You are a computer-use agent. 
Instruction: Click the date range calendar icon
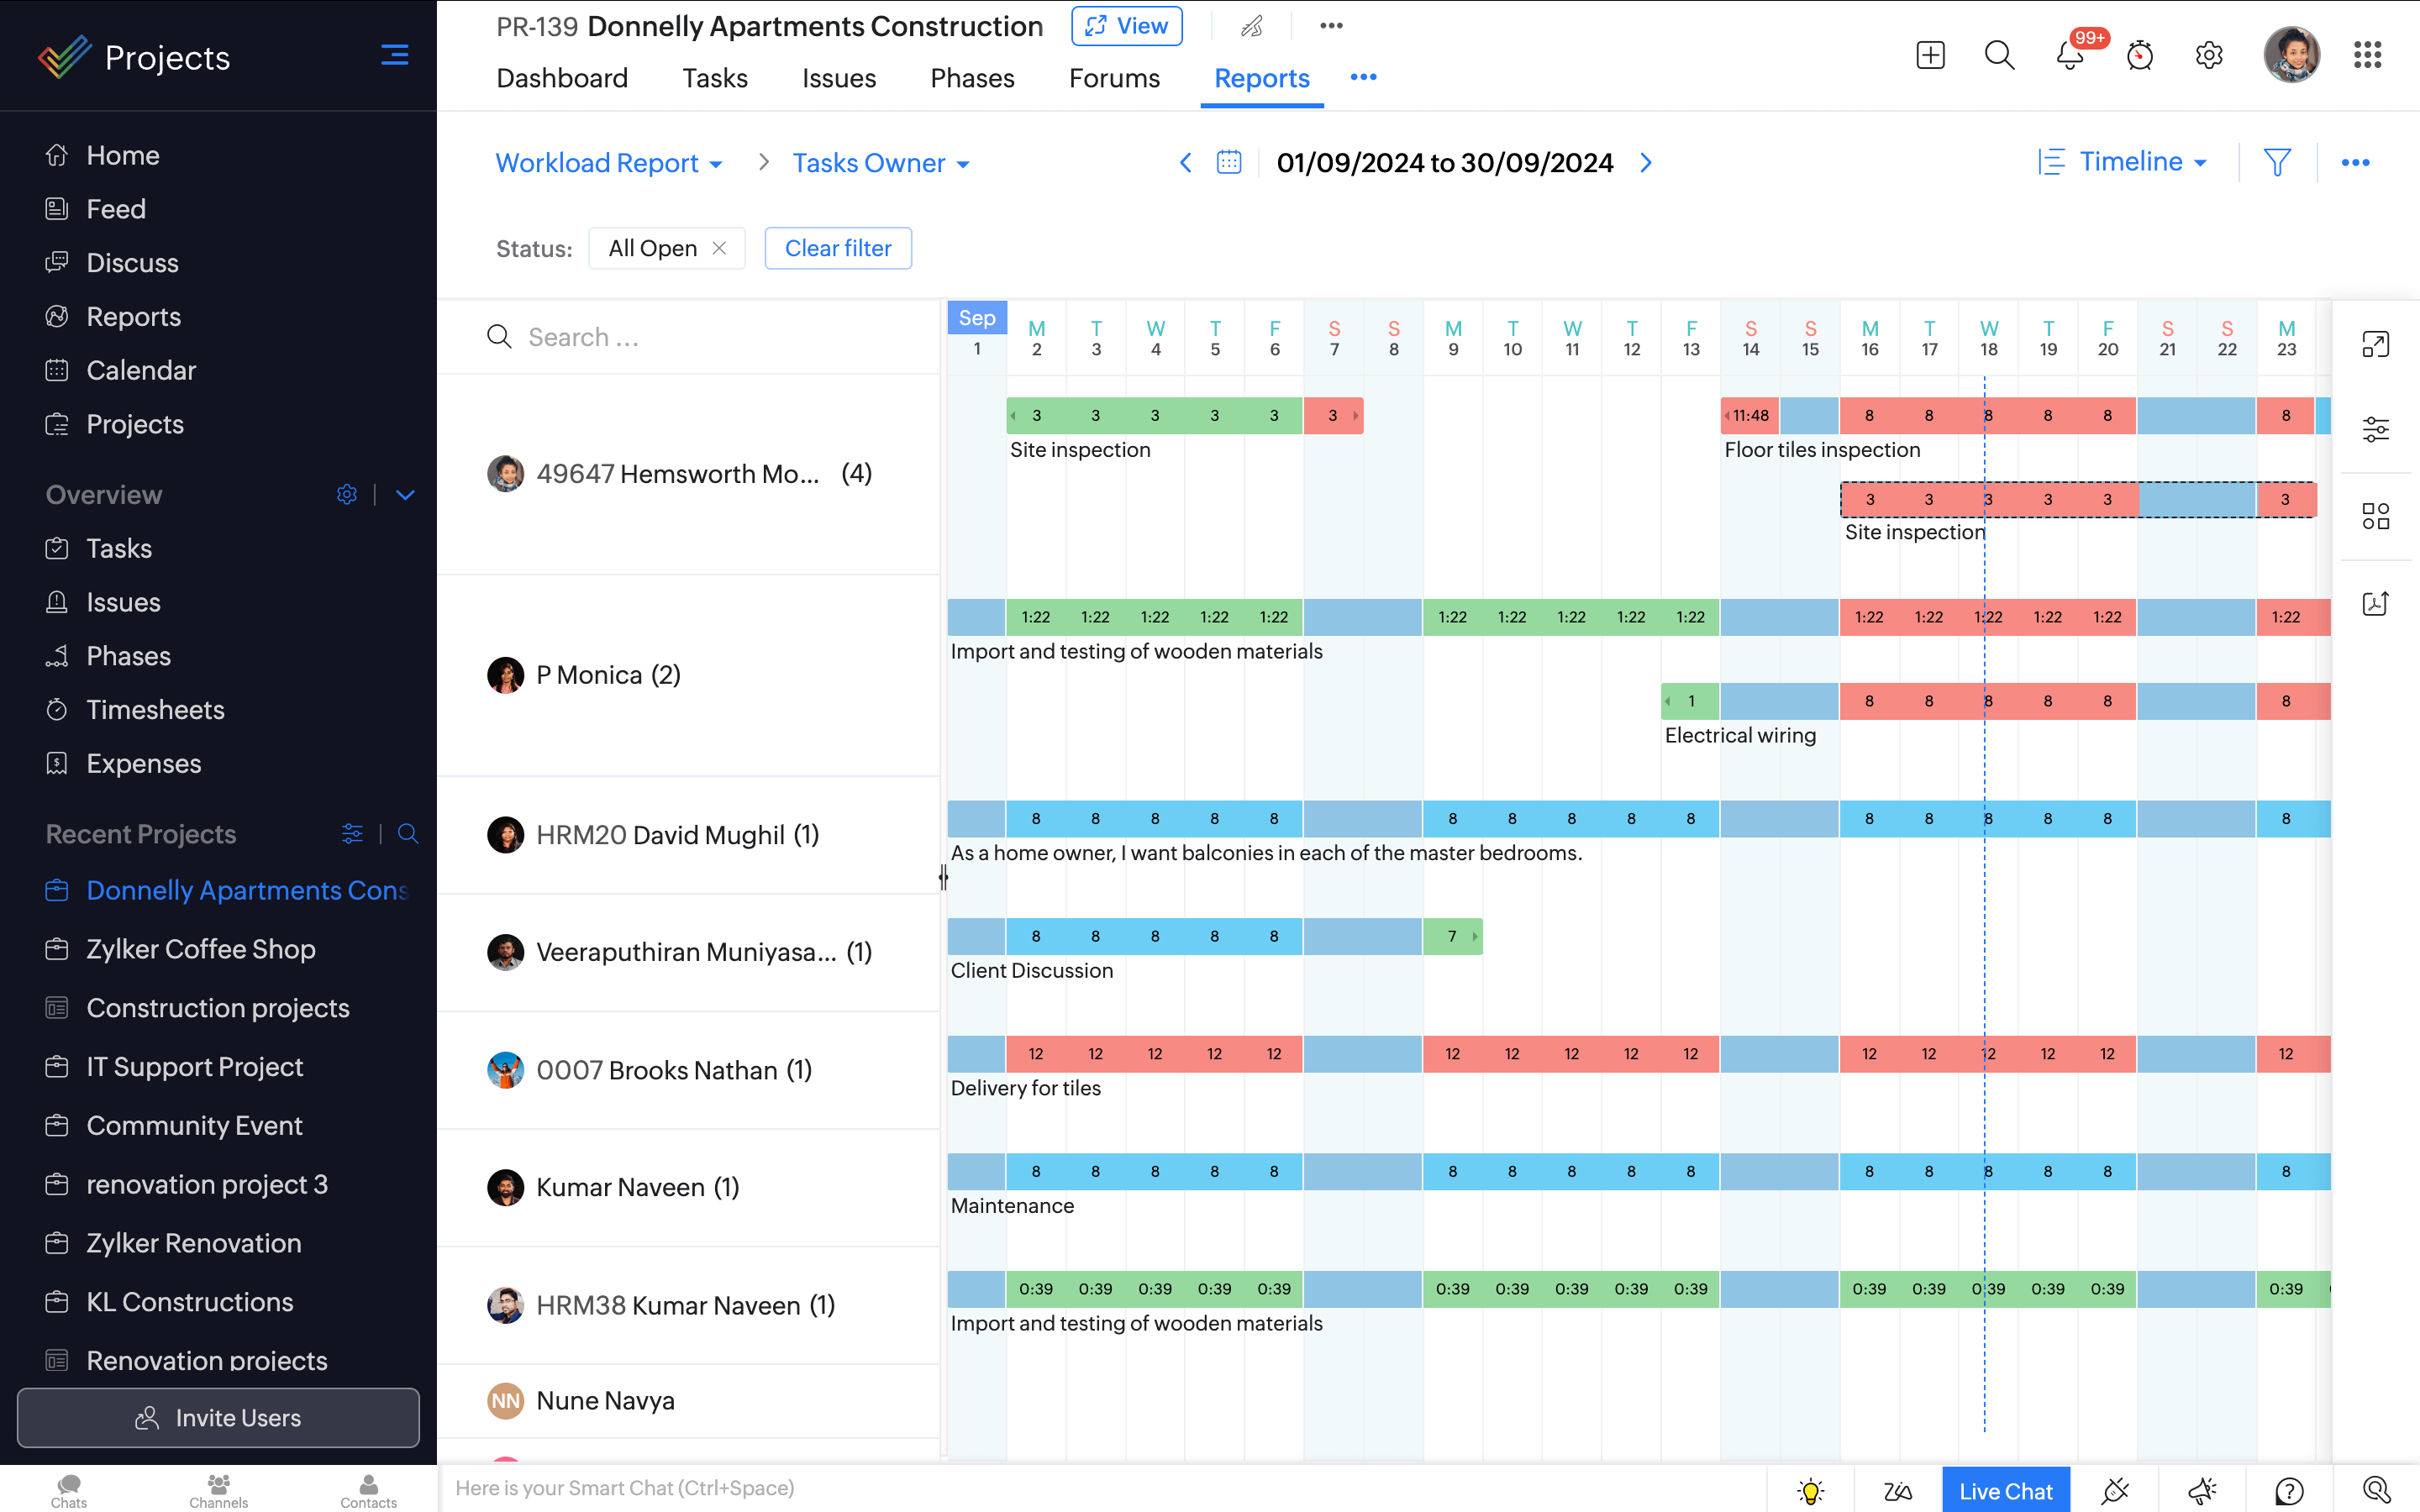tap(1229, 162)
